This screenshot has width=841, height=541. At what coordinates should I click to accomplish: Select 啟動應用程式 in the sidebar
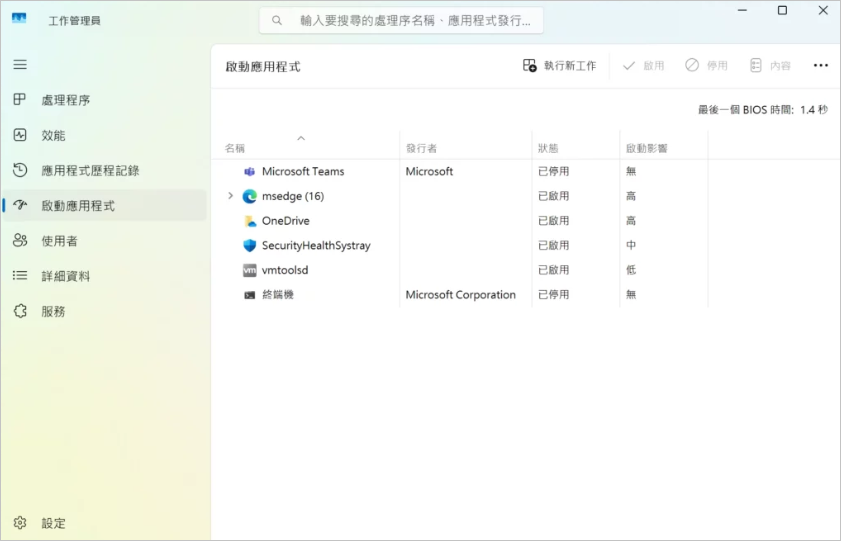coord(105,205)
